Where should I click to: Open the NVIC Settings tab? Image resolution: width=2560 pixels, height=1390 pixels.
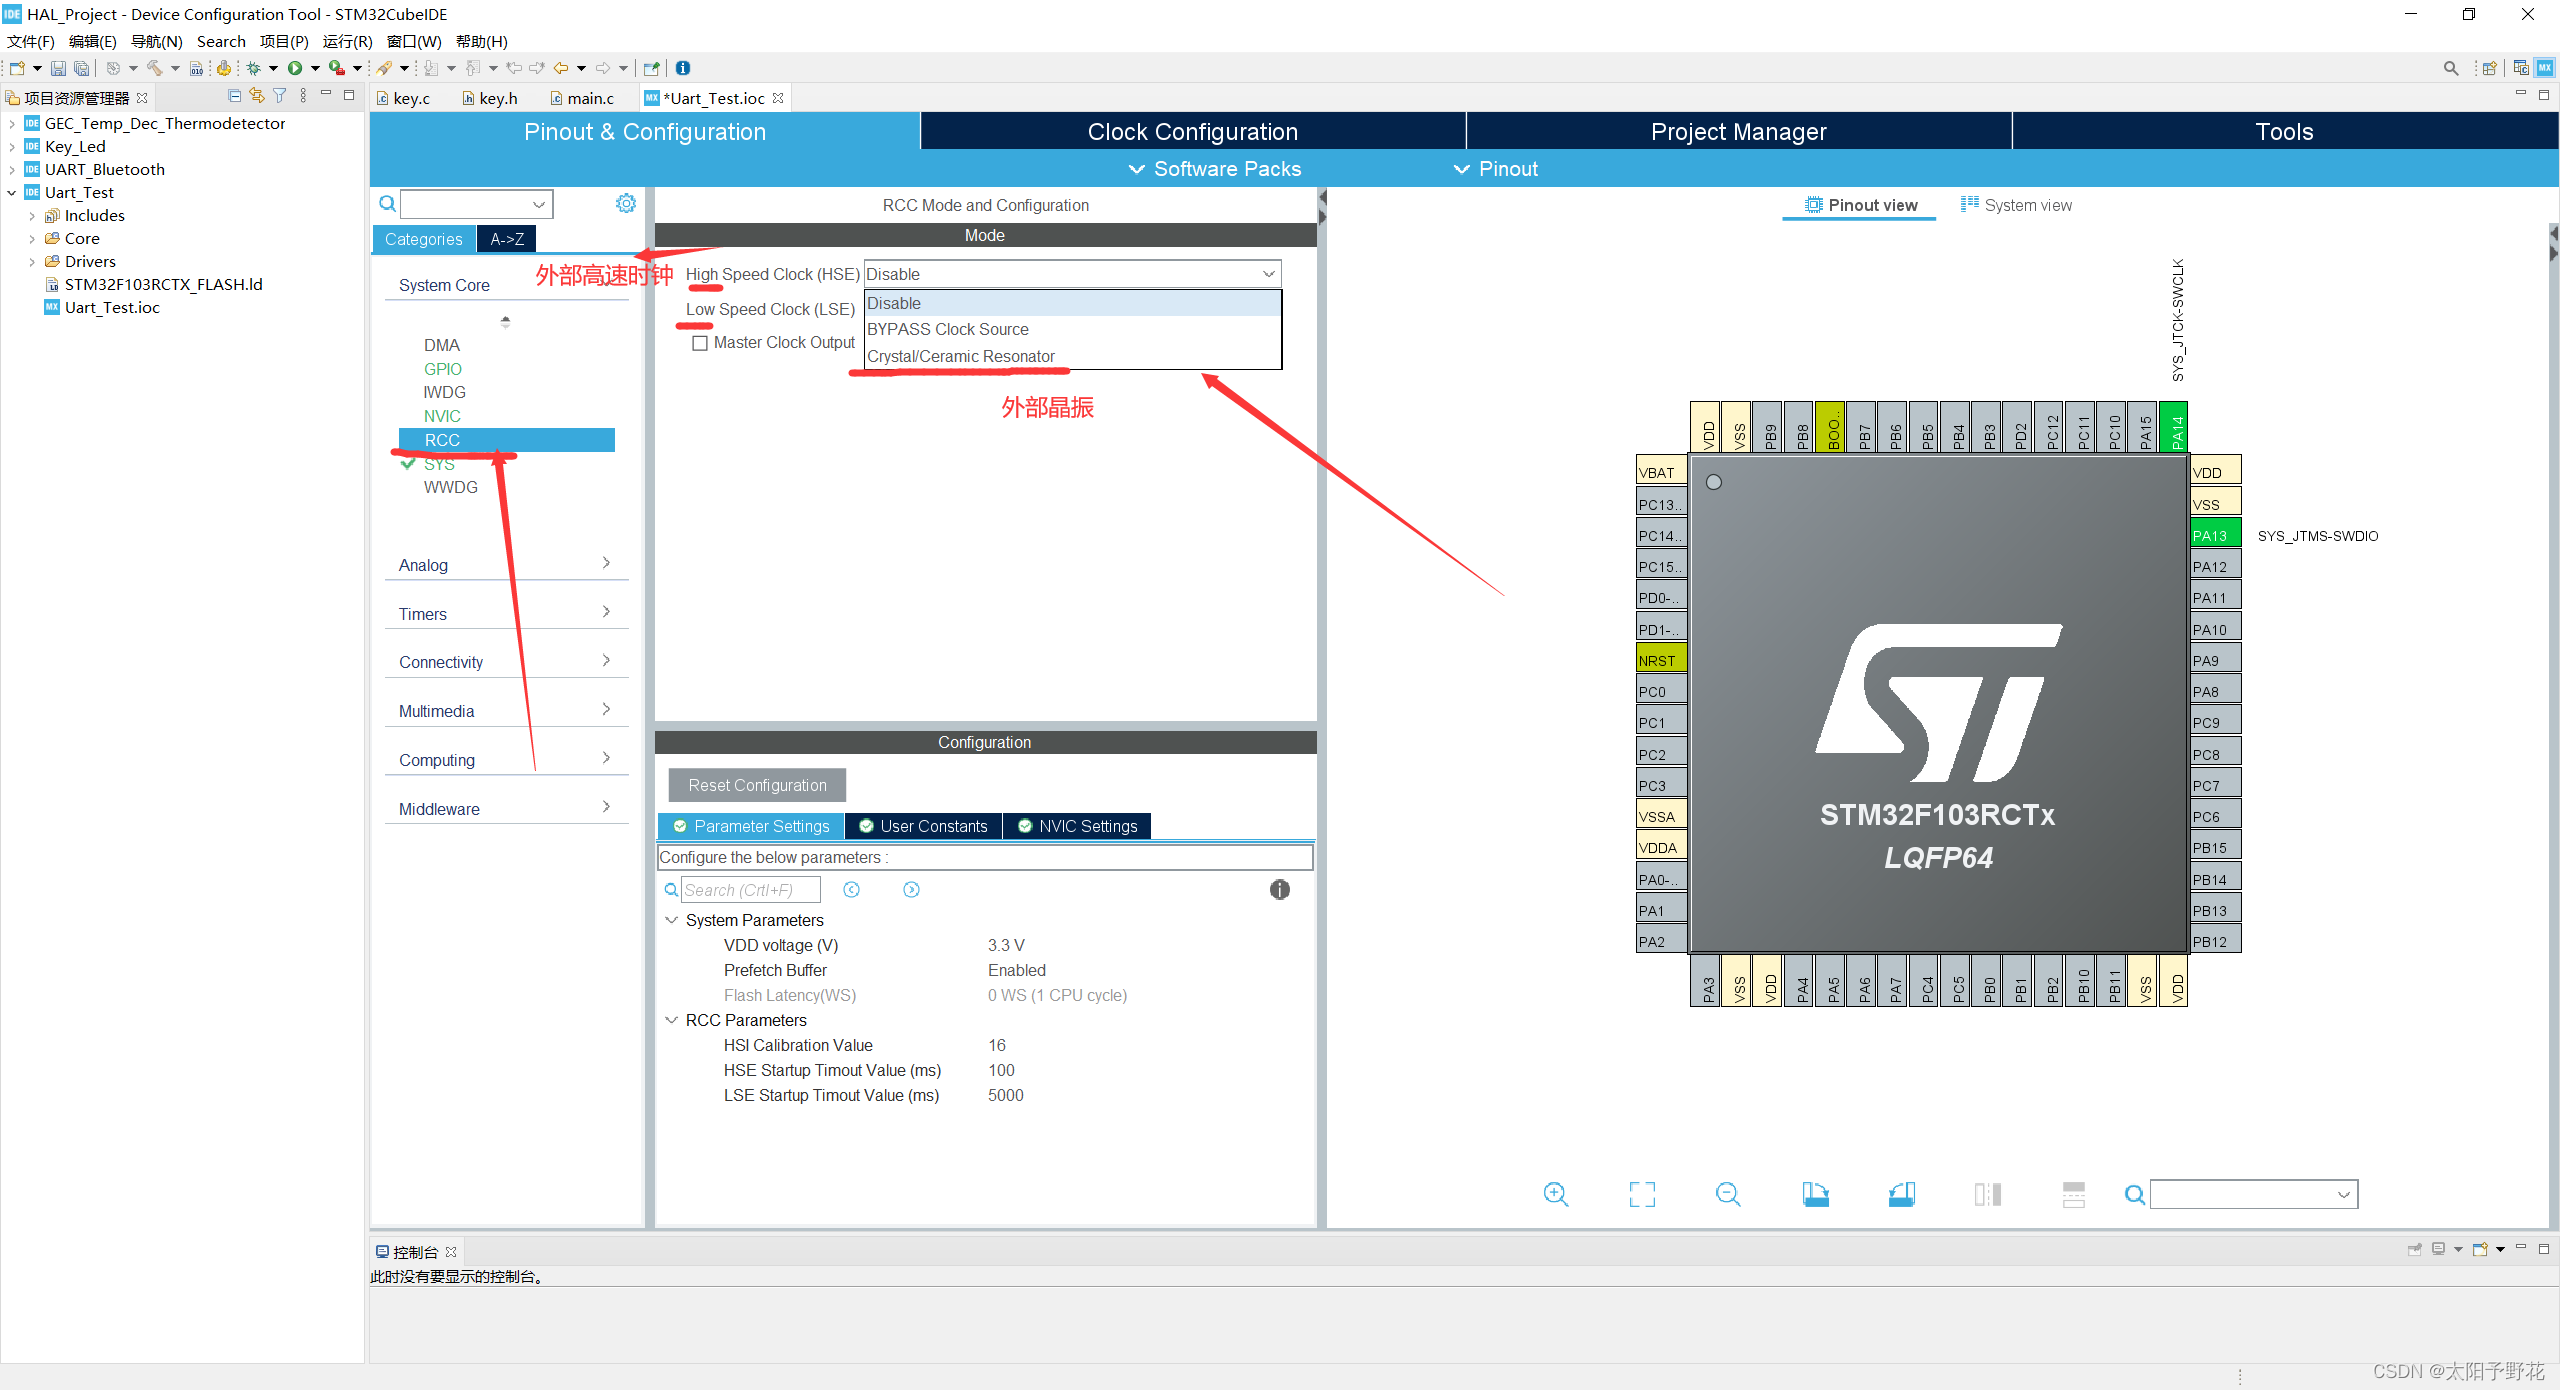(x=1077, y=826)
